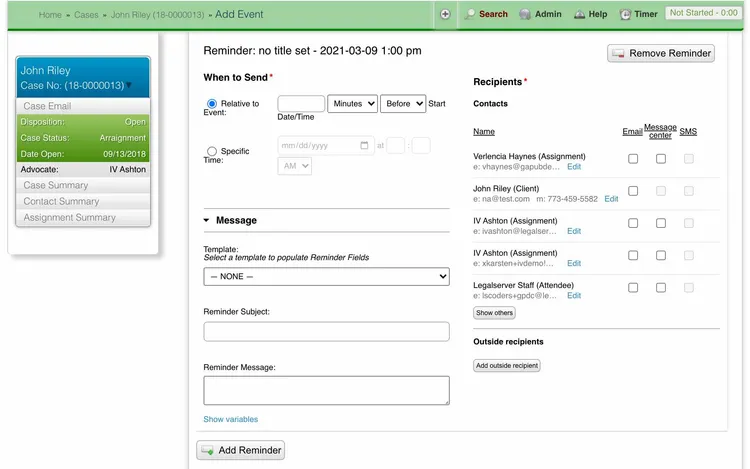
Task: Select the Specific Time radio button
Action: pos(212,151)
